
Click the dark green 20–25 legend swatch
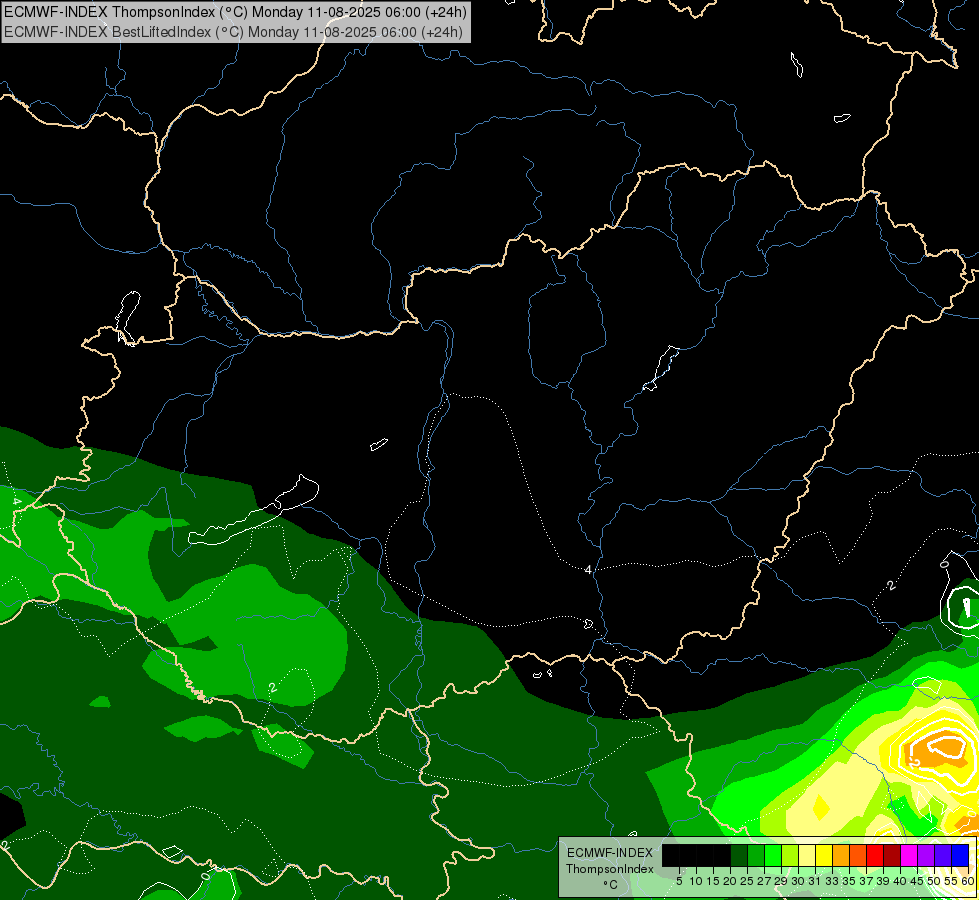[x=739, y=855]
